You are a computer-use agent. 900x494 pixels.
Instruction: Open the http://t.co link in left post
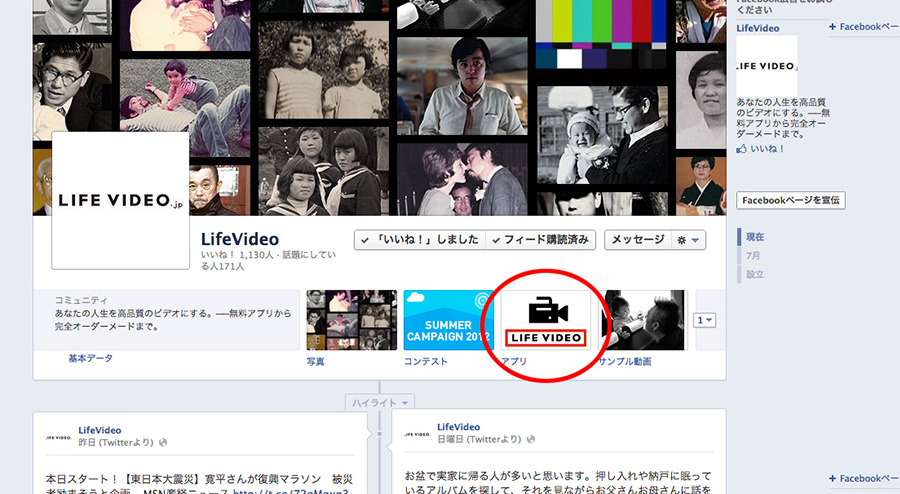click(x=290, y=491)
